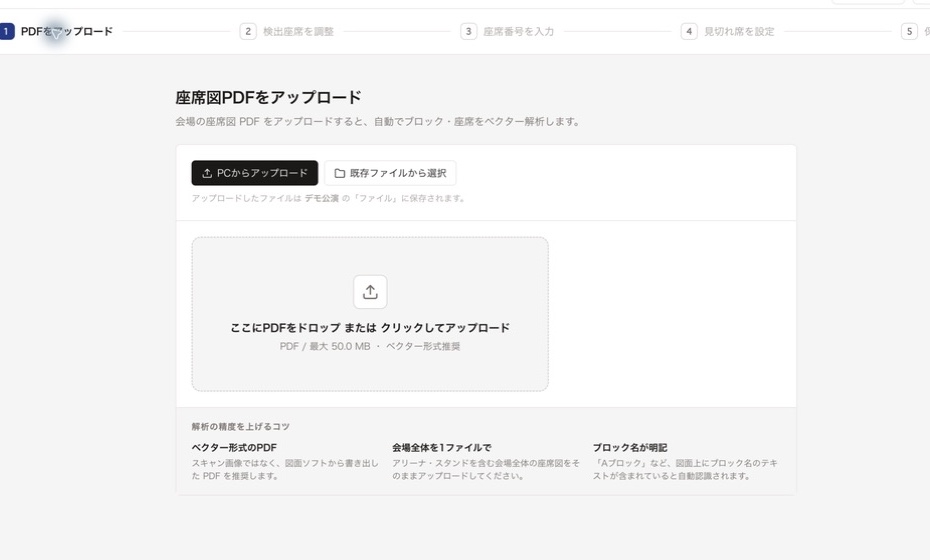Click the folder icon in 既存ファイルから選択
This screenshot has width=930, height=560.
point(340,173)
